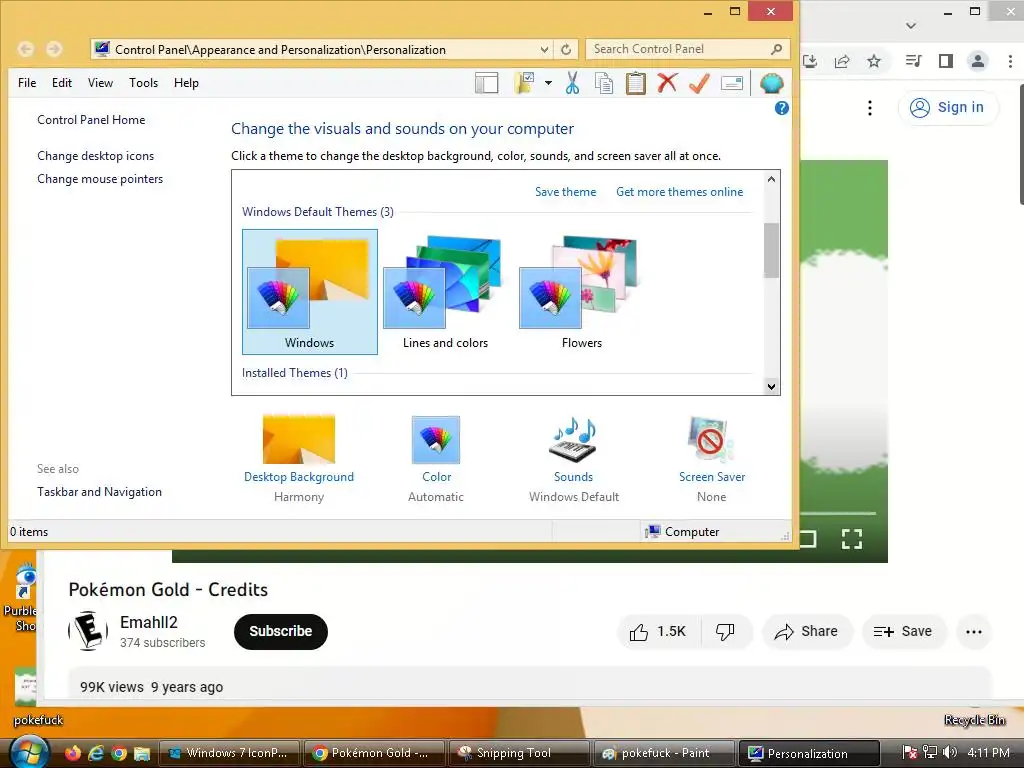Click the address bar path text
This screenshot has width=1024, height=768.
[280, 50]
